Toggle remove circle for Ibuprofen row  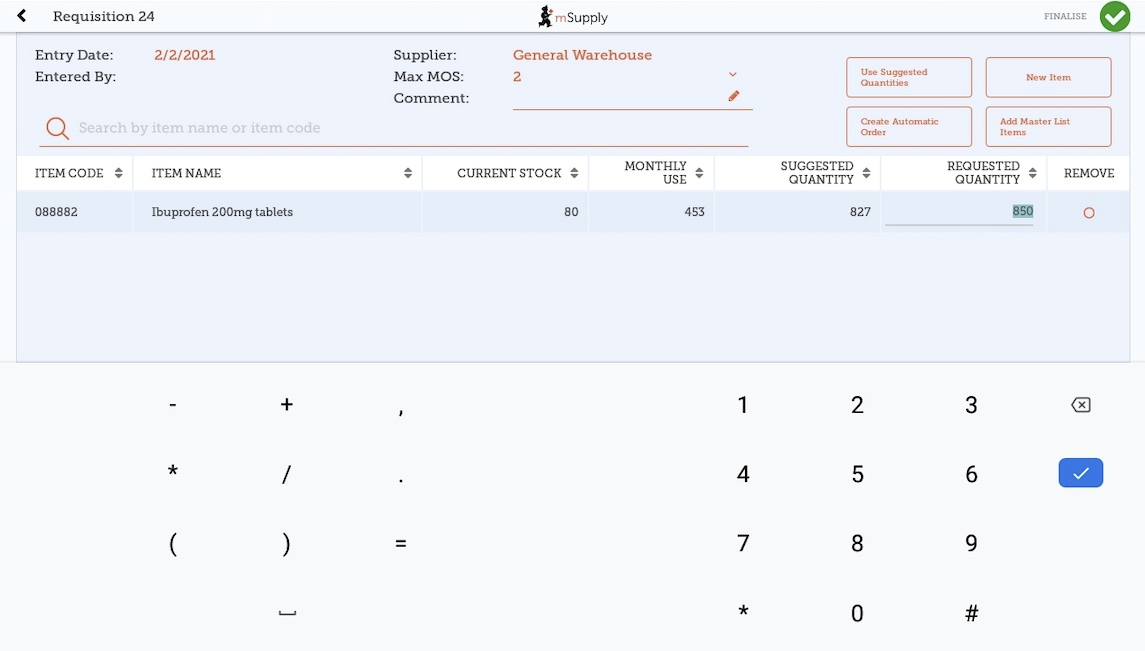pos(1088,213)
